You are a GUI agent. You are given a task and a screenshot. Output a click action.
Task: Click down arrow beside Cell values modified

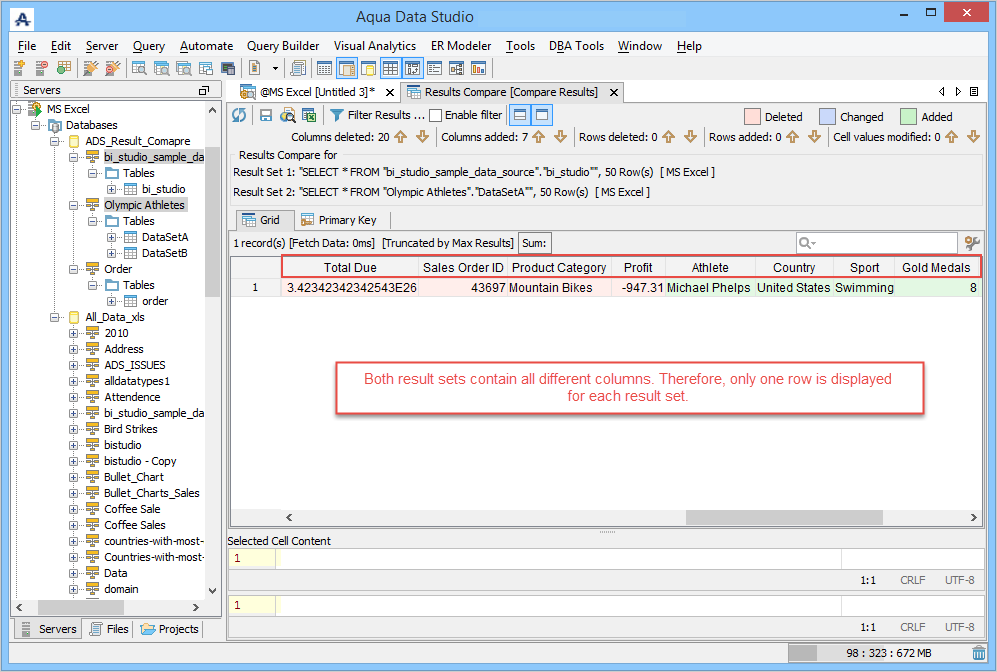[973, 137]
